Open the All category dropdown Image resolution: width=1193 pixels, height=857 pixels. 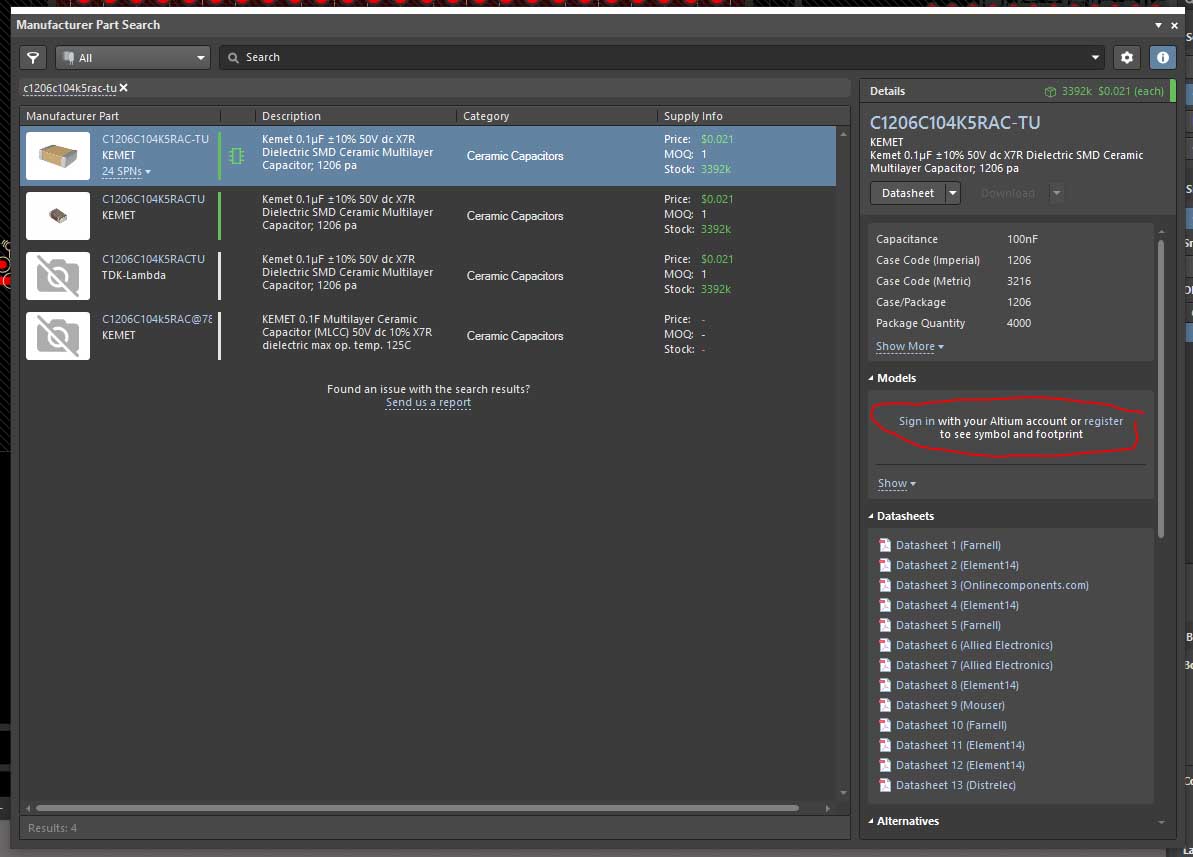[x=133, y=58]
